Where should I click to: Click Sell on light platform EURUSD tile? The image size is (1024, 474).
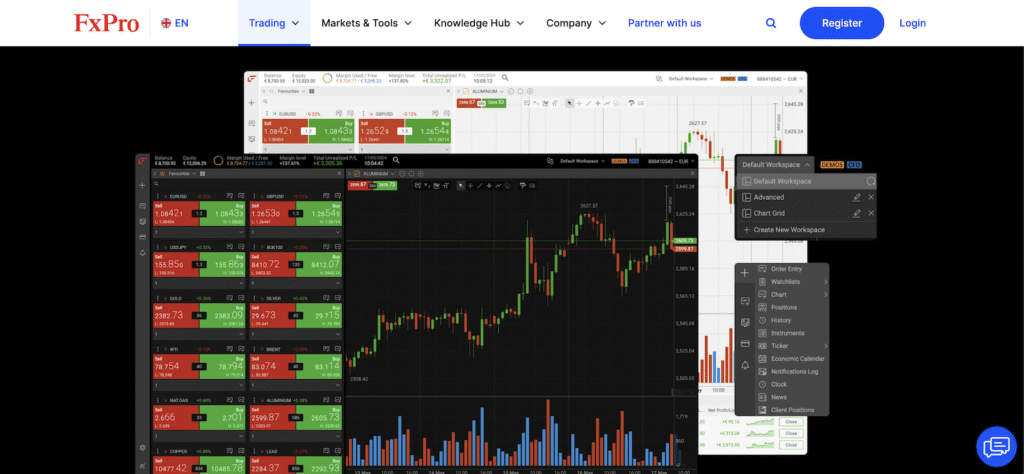pos(285,131)
